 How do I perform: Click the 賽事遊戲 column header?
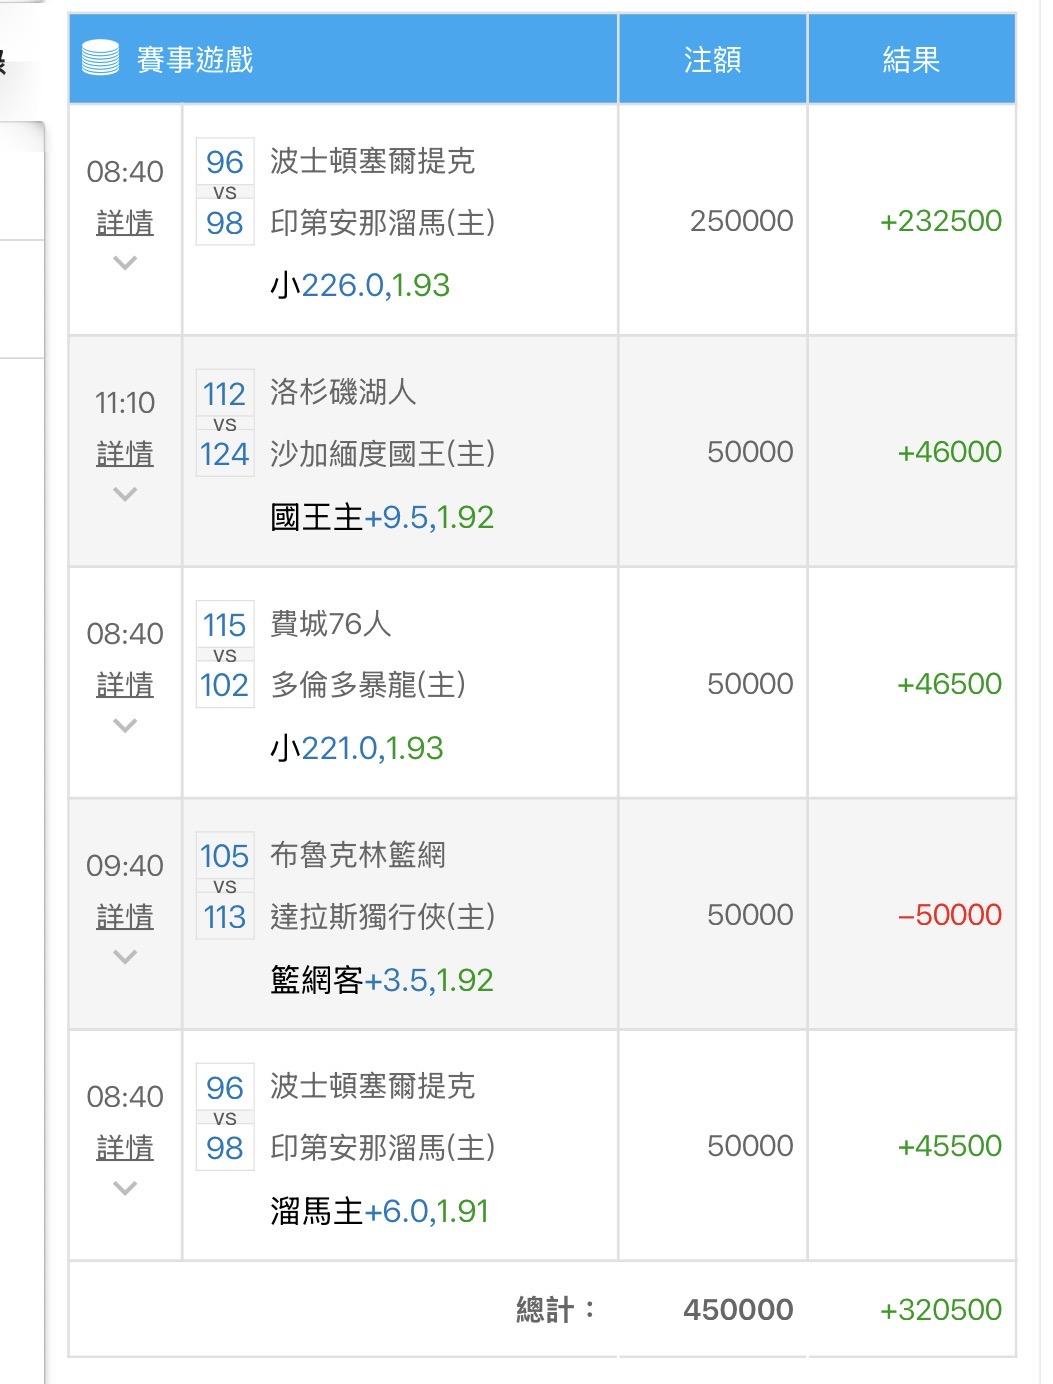click(195, 60)
